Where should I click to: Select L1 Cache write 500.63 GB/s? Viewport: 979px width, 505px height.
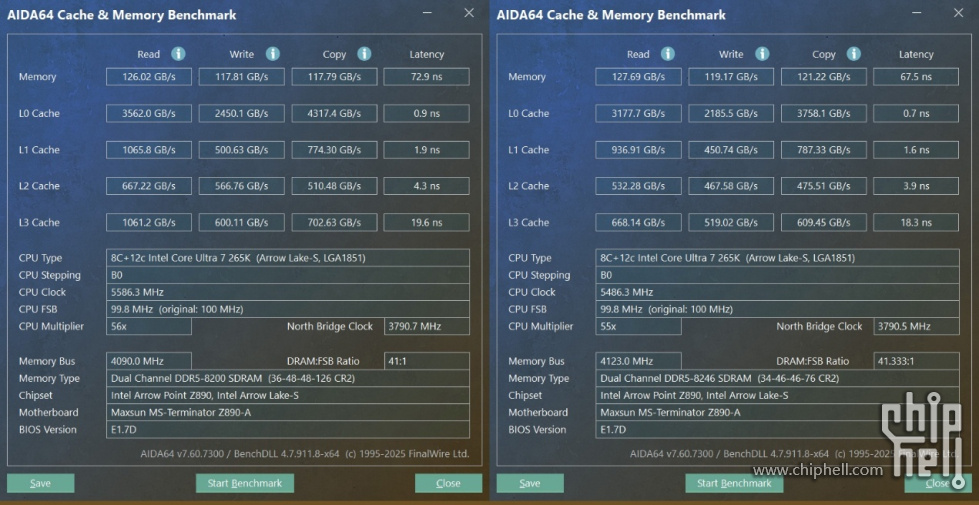[242, 150]
